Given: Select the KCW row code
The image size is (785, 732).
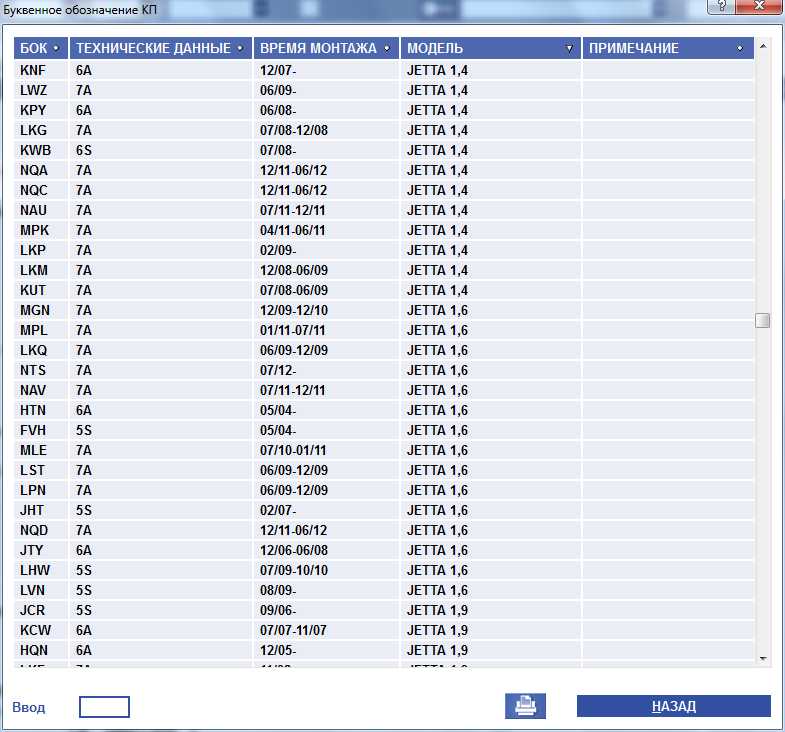Looking at the screenshot, I should pyautogui.click(x=36, y=630).
